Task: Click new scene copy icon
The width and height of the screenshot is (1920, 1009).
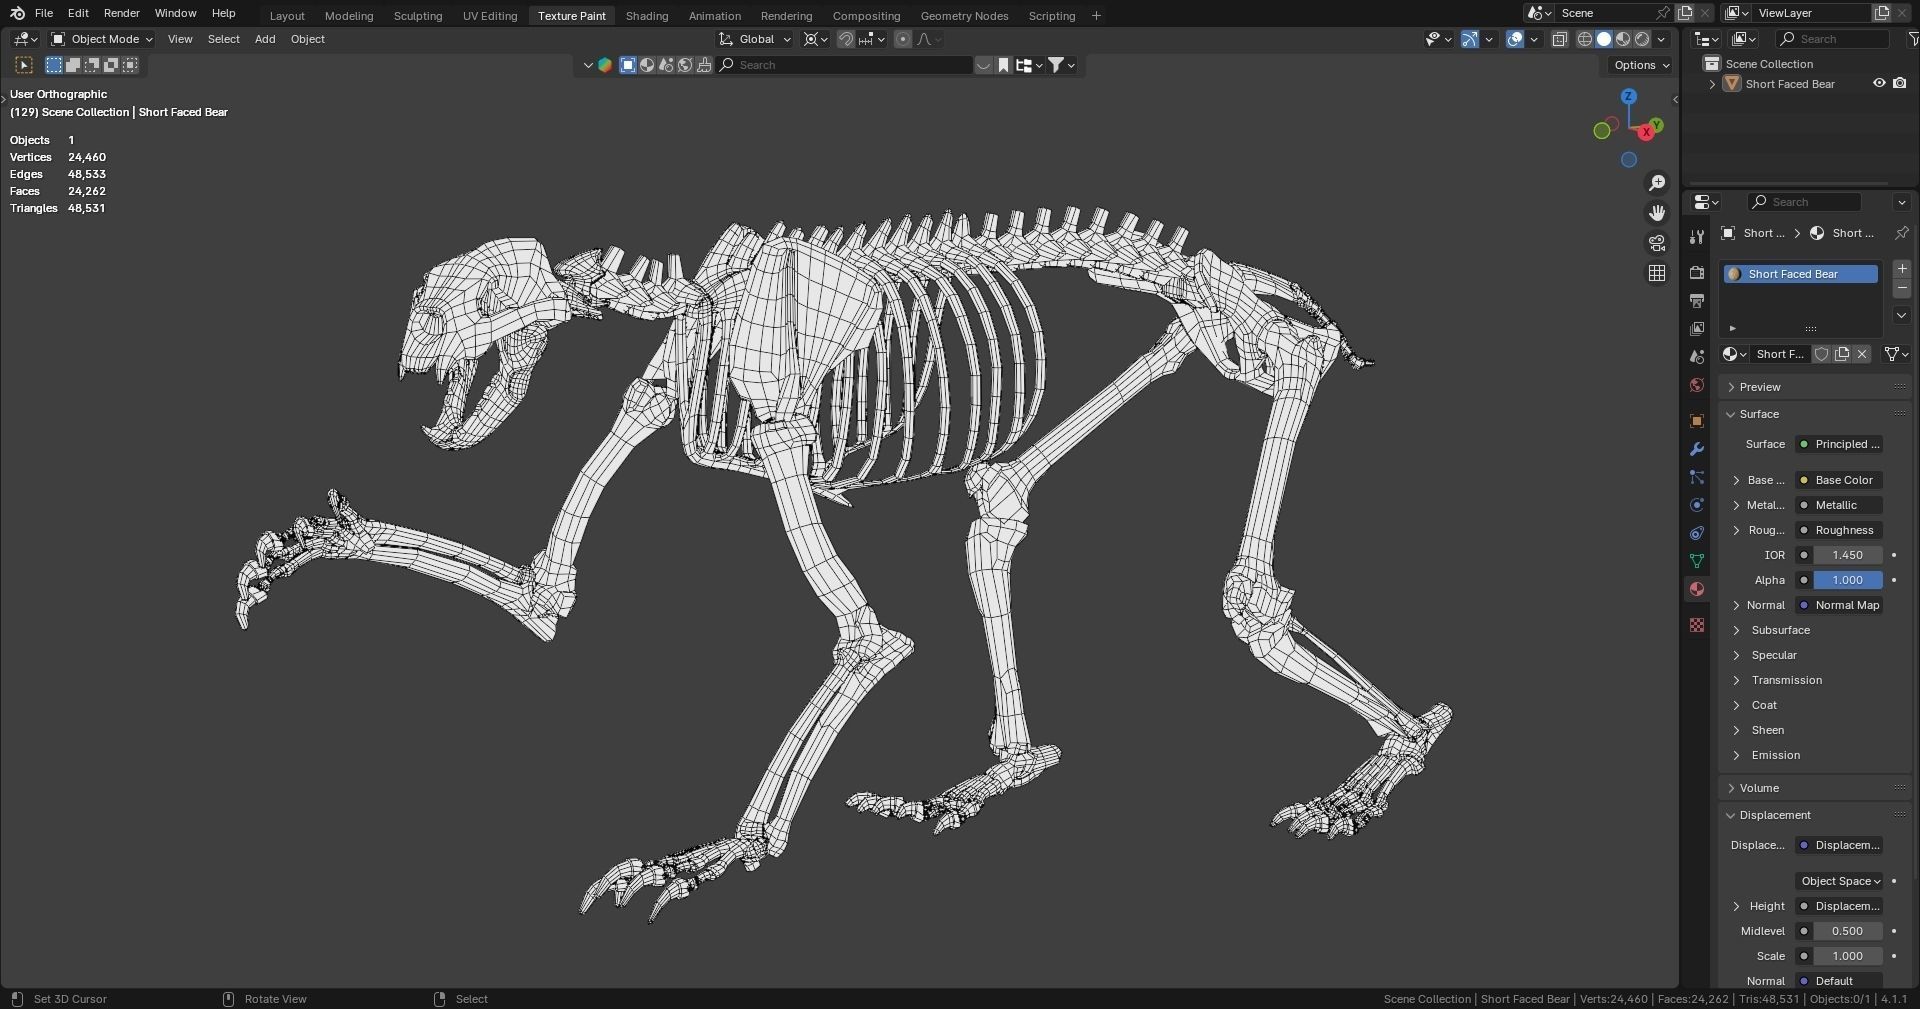Action: [1685, 13]
